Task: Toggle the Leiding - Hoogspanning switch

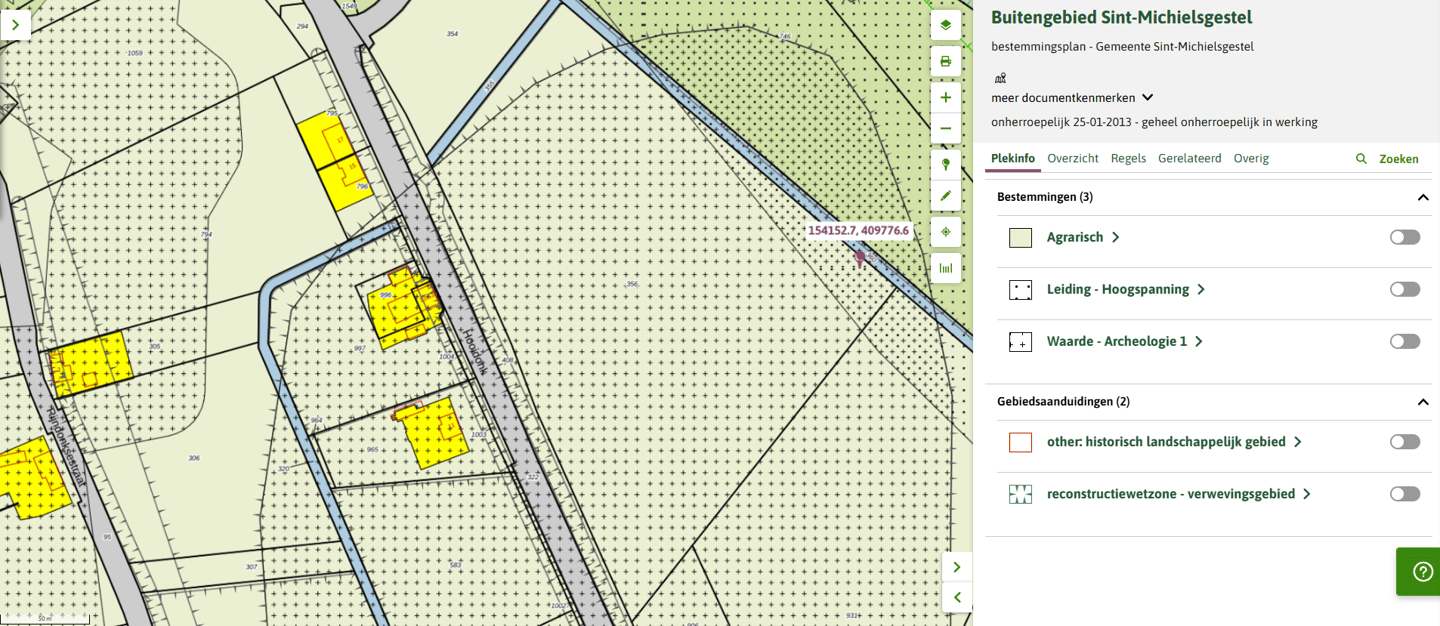Action: (1405, 289)
